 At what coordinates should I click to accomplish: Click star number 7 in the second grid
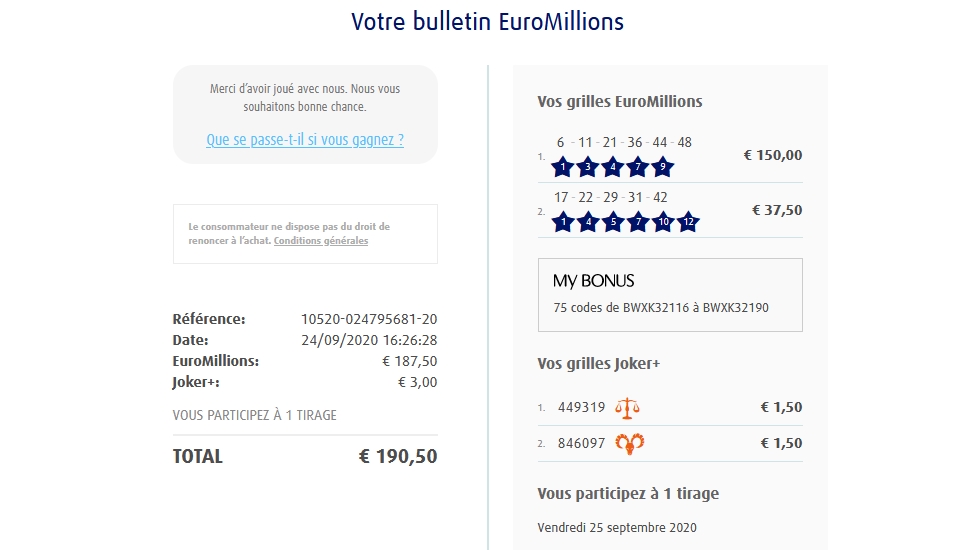pos(638,222)
